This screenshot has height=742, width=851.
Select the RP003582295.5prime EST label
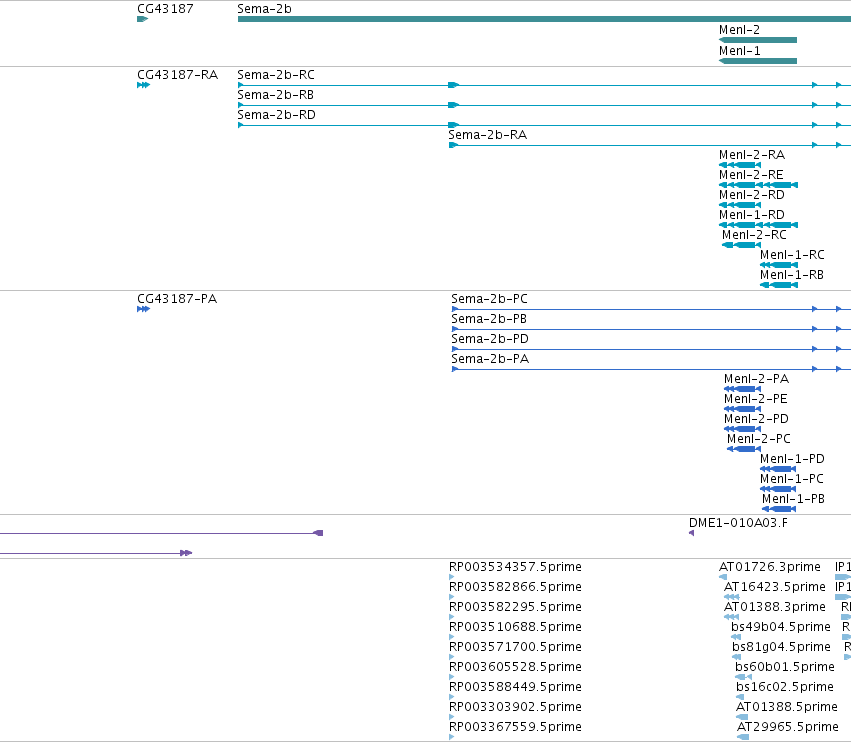pyautogui.click(x=515, y=607)
